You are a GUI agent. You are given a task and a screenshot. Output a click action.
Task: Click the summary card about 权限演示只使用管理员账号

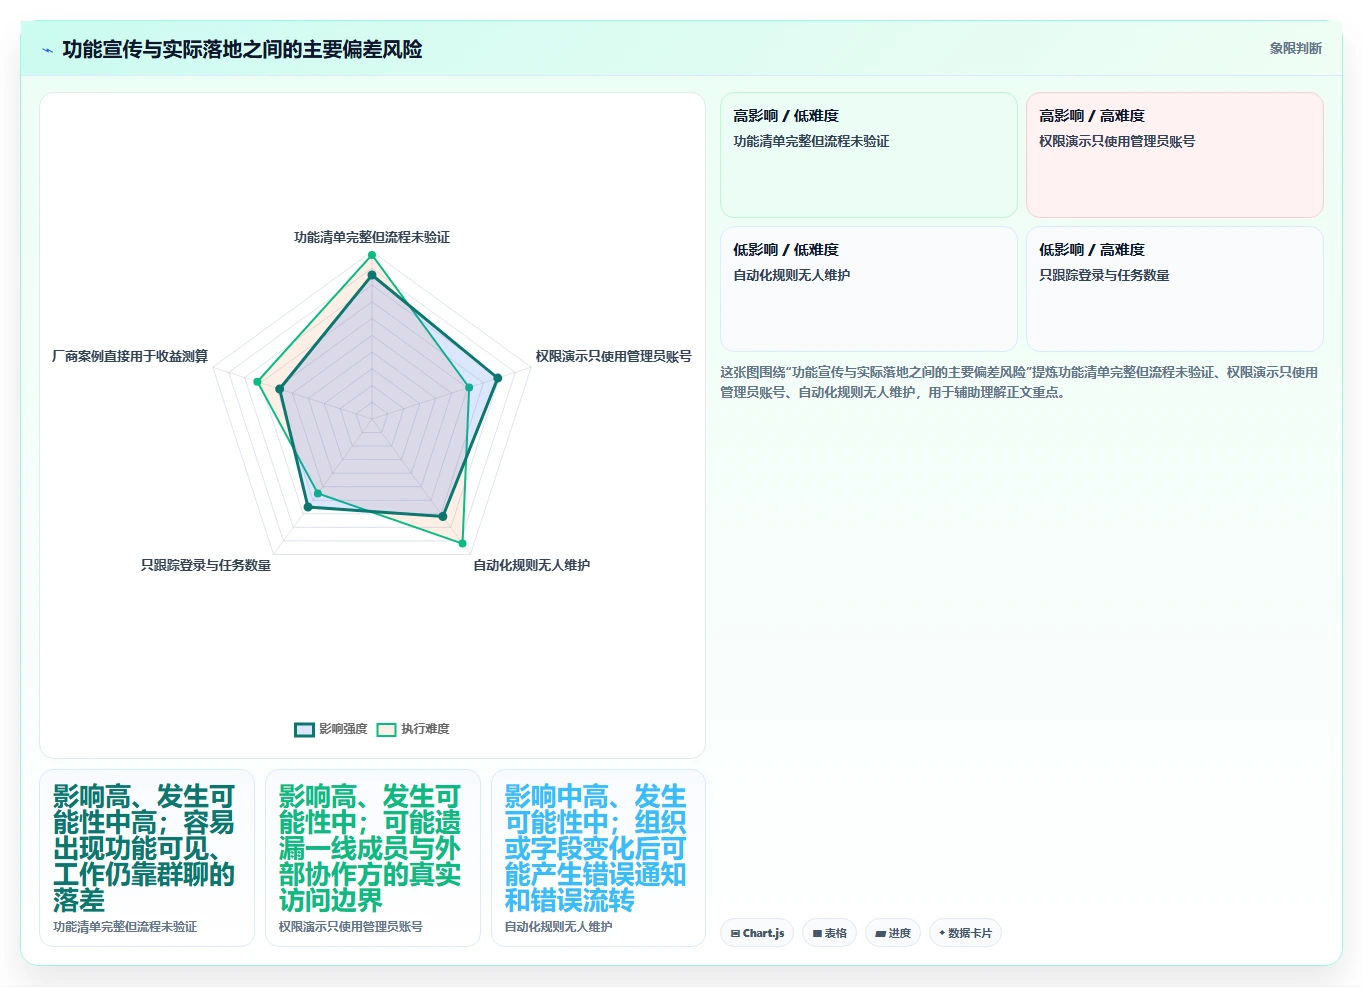(373, 858)
